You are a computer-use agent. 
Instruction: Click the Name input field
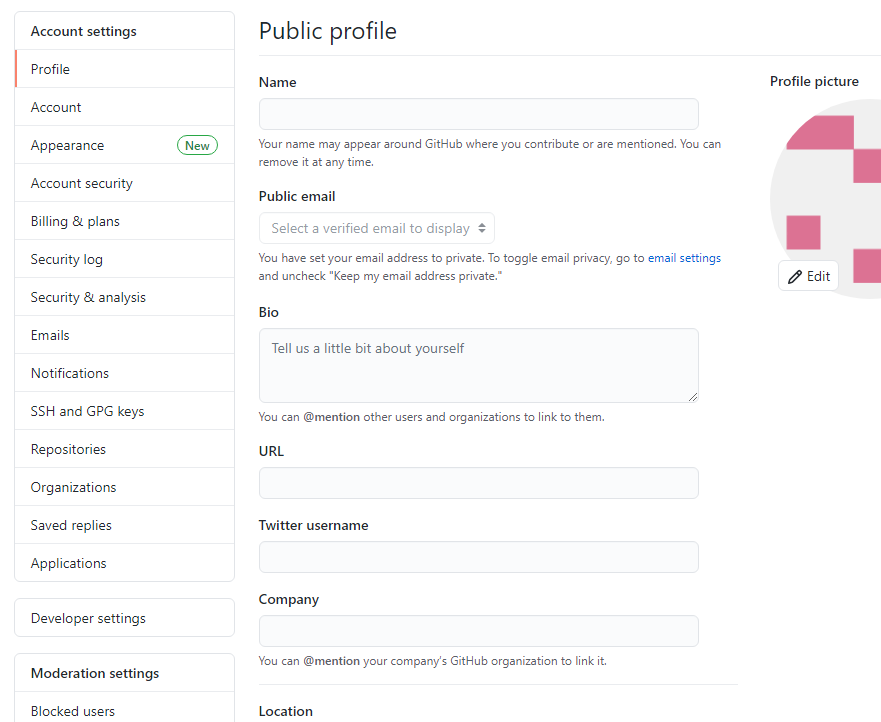(478, 114)
